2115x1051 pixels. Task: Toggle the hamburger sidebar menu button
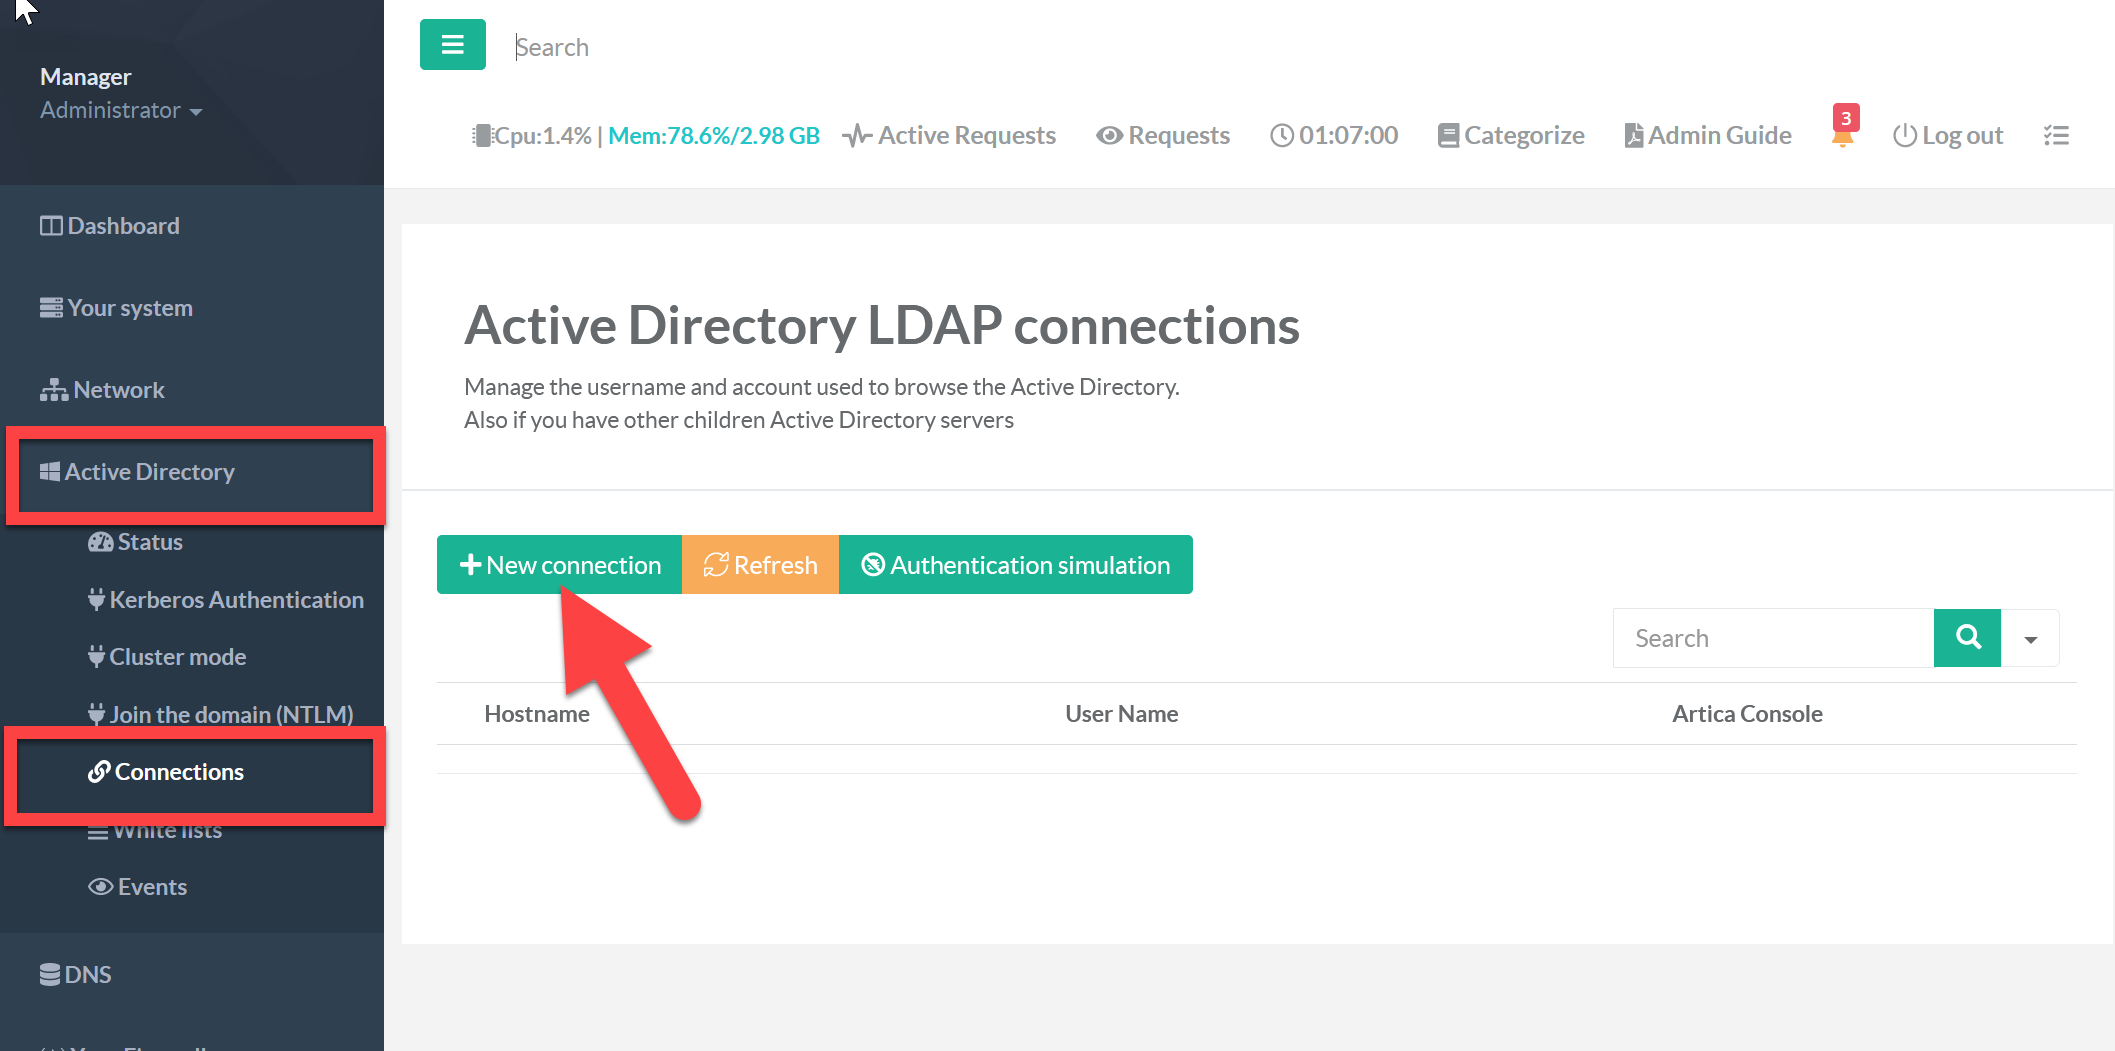pos(452,45)
